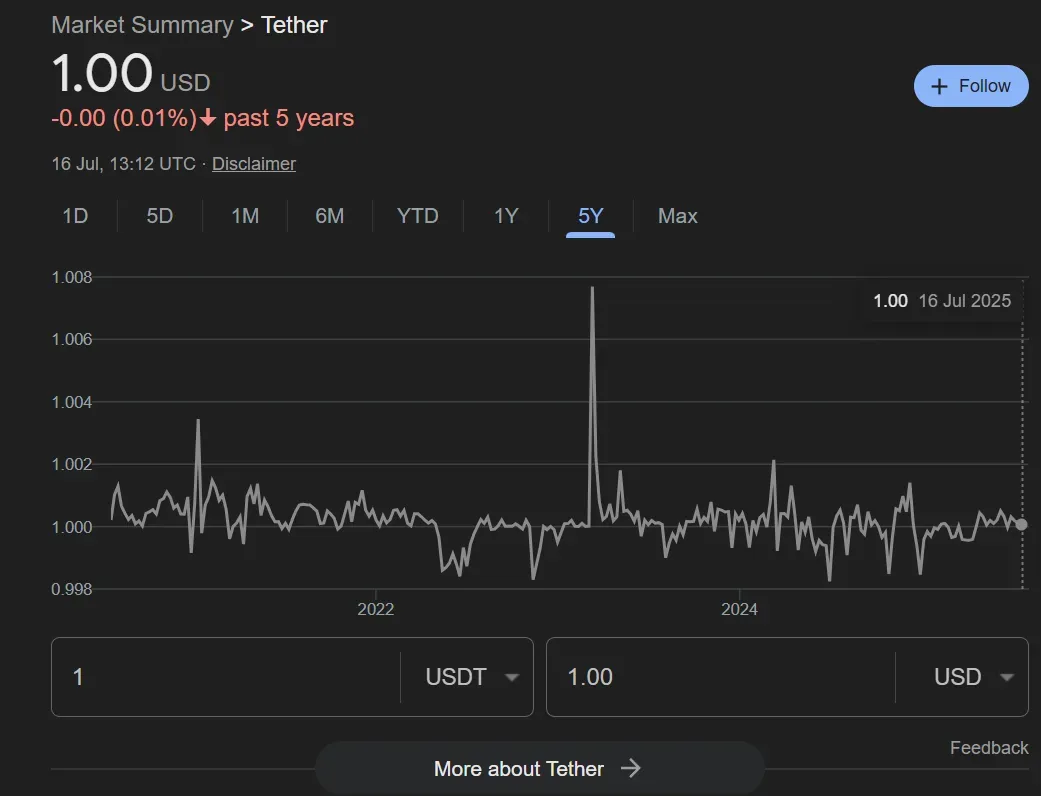Select the Max time range

click(677, 216)
